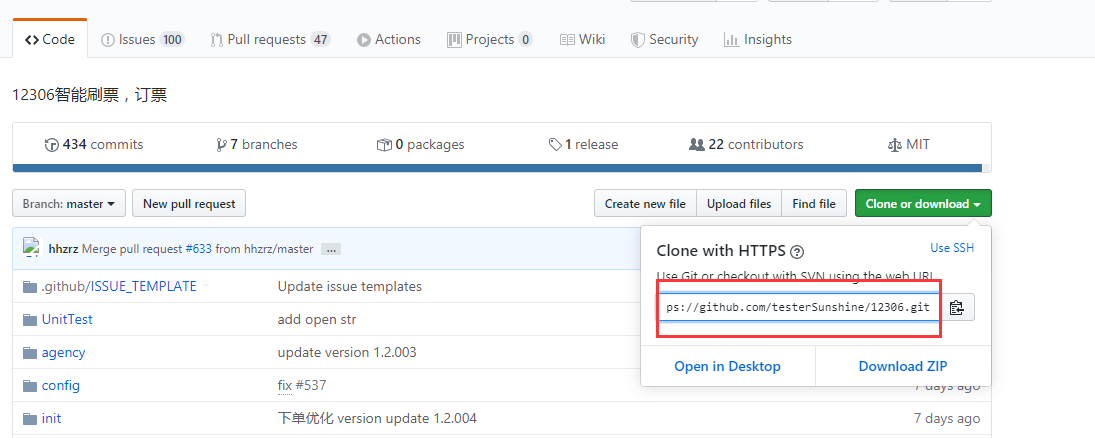The image size is (1095, 438).
Task: Click the release tag icon
Action: tap(555, 145)
